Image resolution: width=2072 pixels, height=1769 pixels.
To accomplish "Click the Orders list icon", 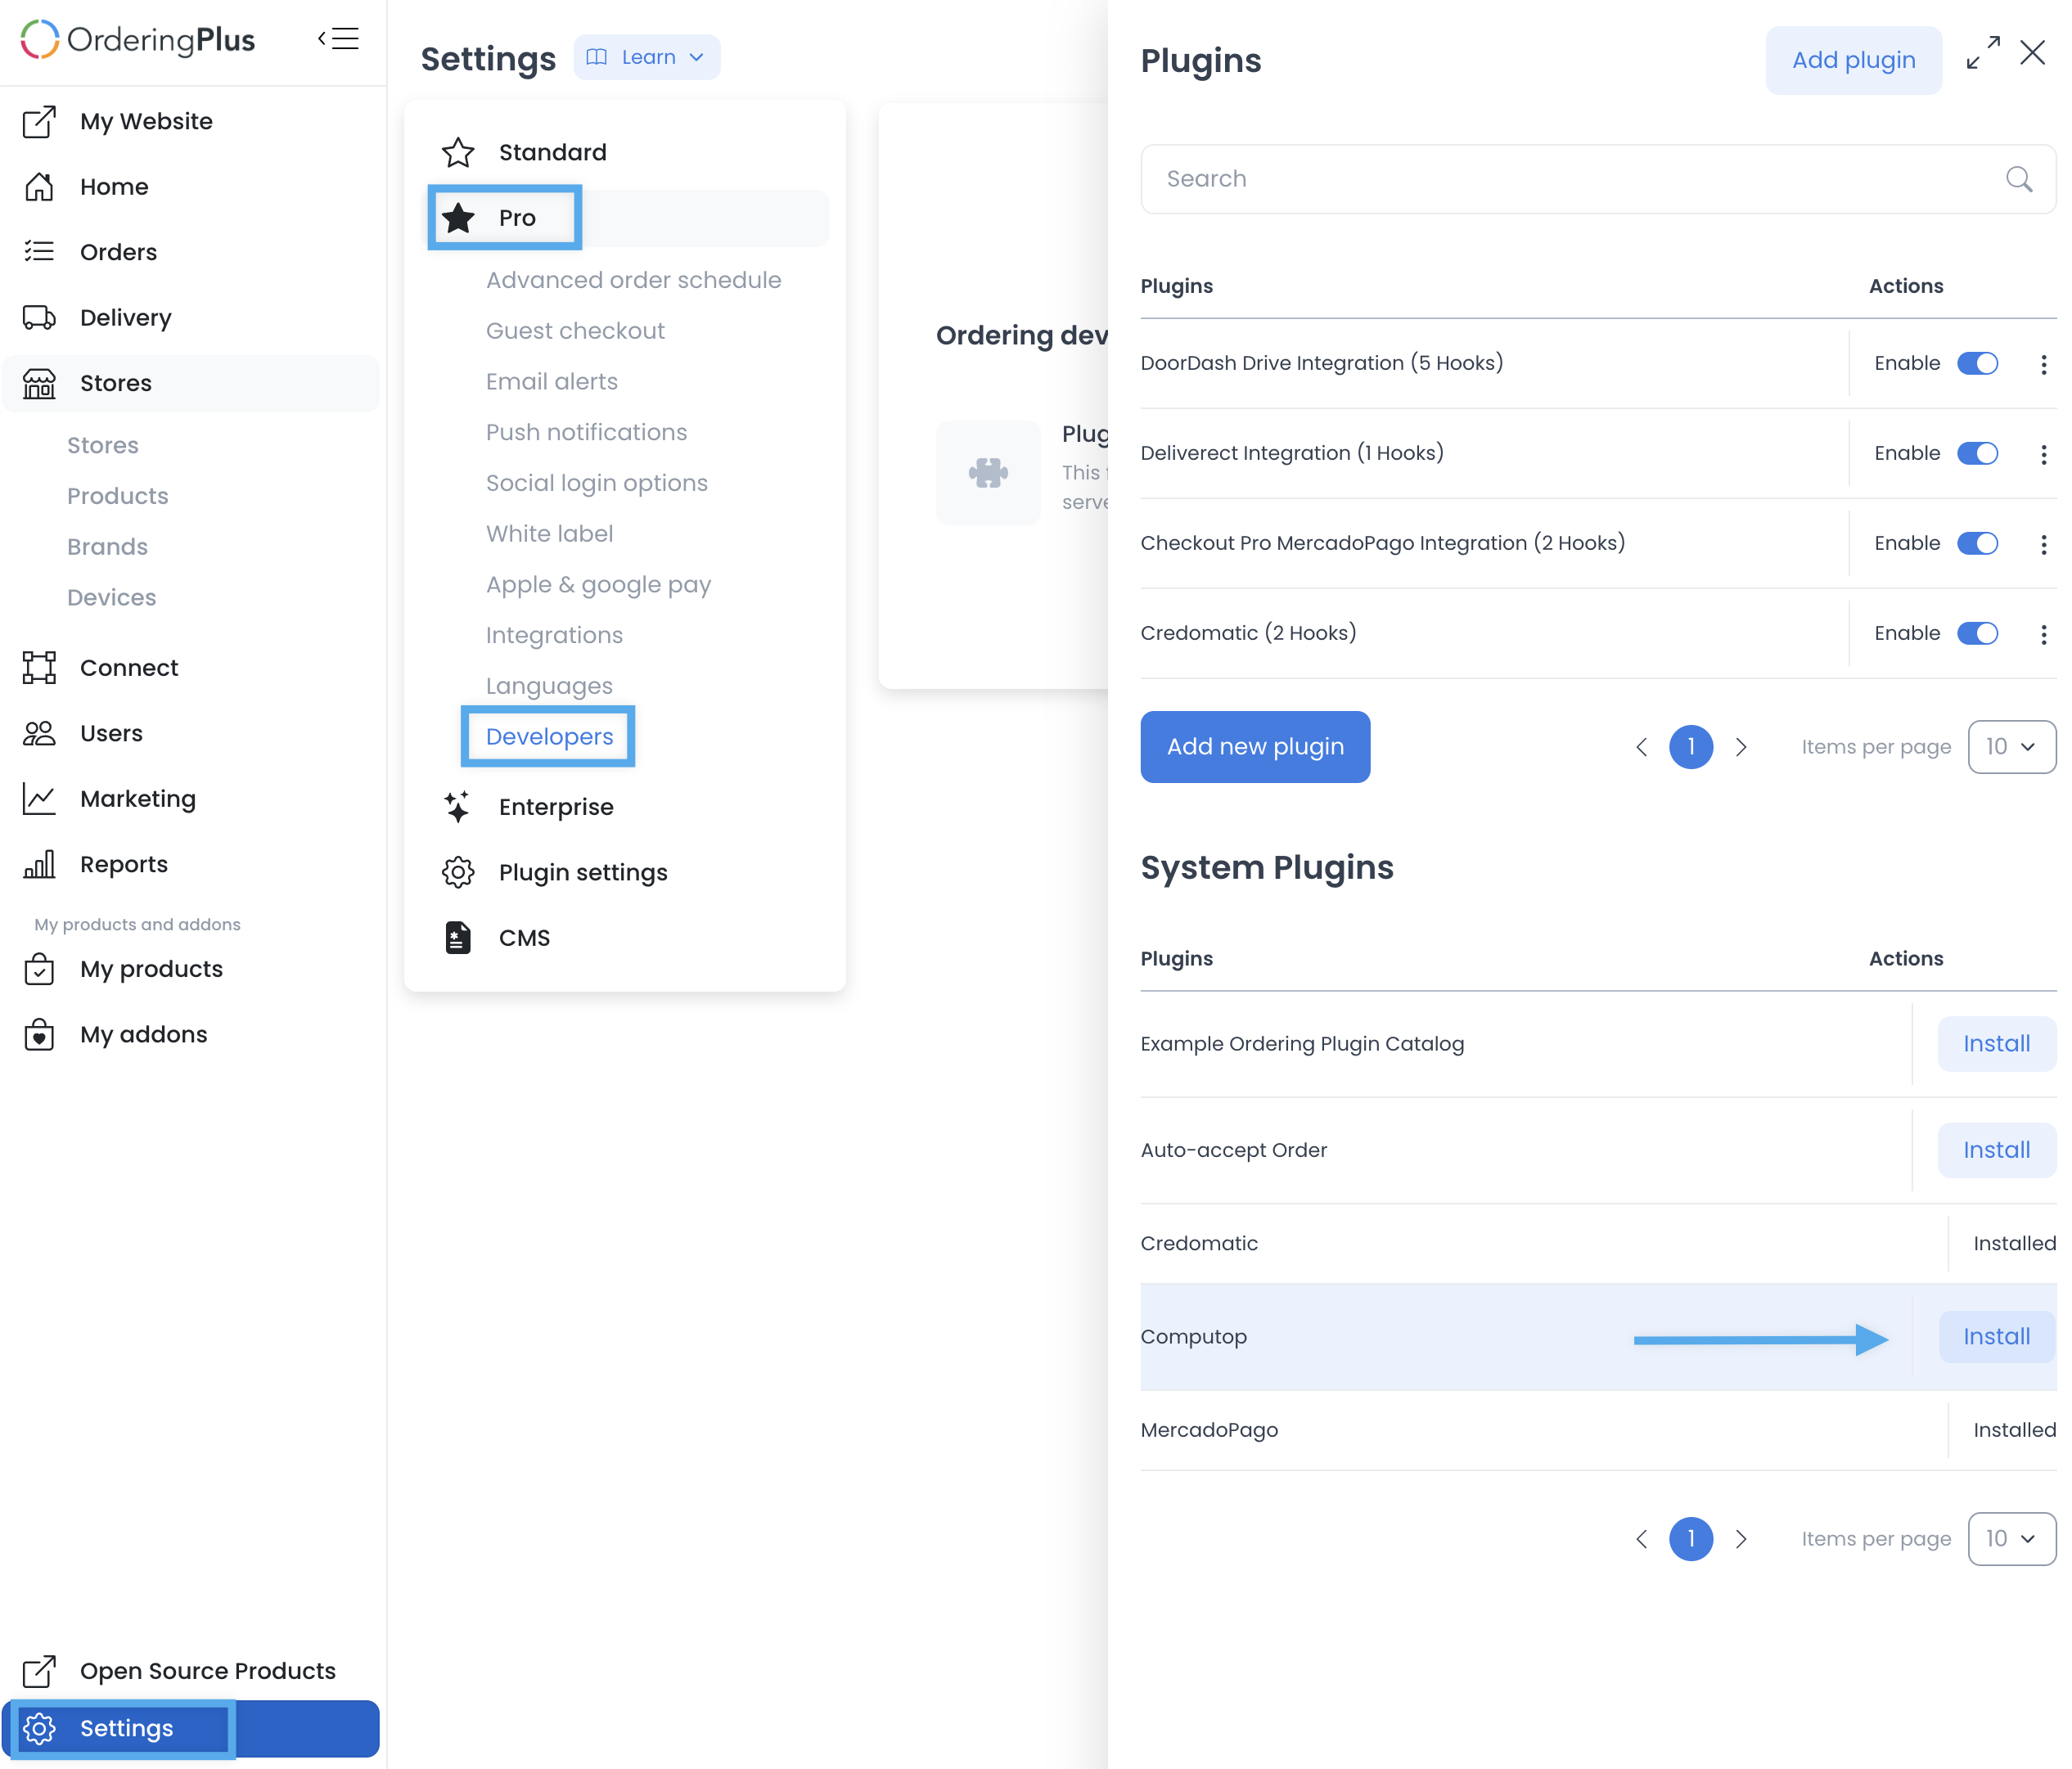I will (x=39, y=252).
